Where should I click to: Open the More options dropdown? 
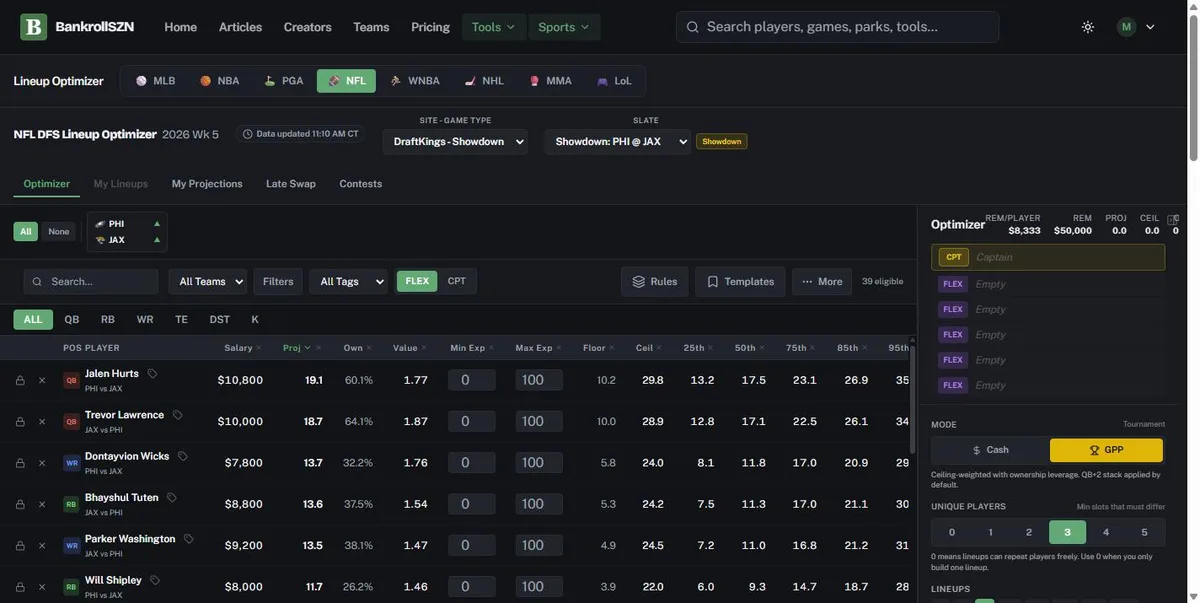coord(822,282)
